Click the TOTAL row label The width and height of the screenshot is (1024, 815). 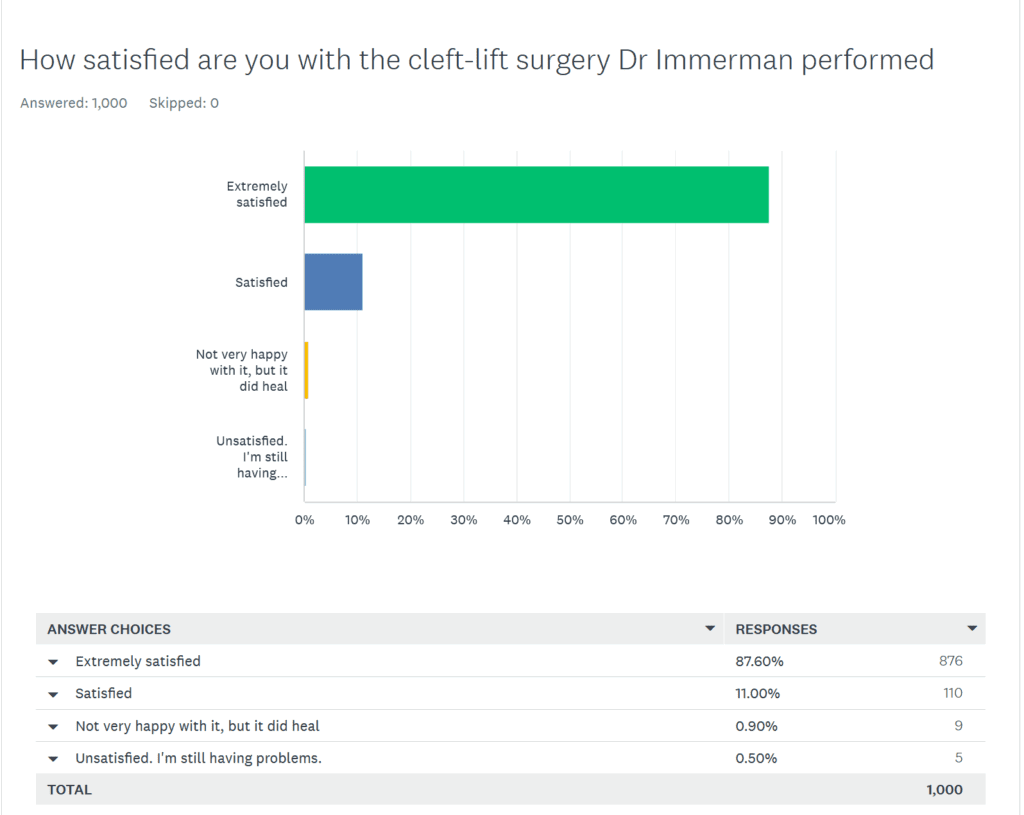[69, 790]
